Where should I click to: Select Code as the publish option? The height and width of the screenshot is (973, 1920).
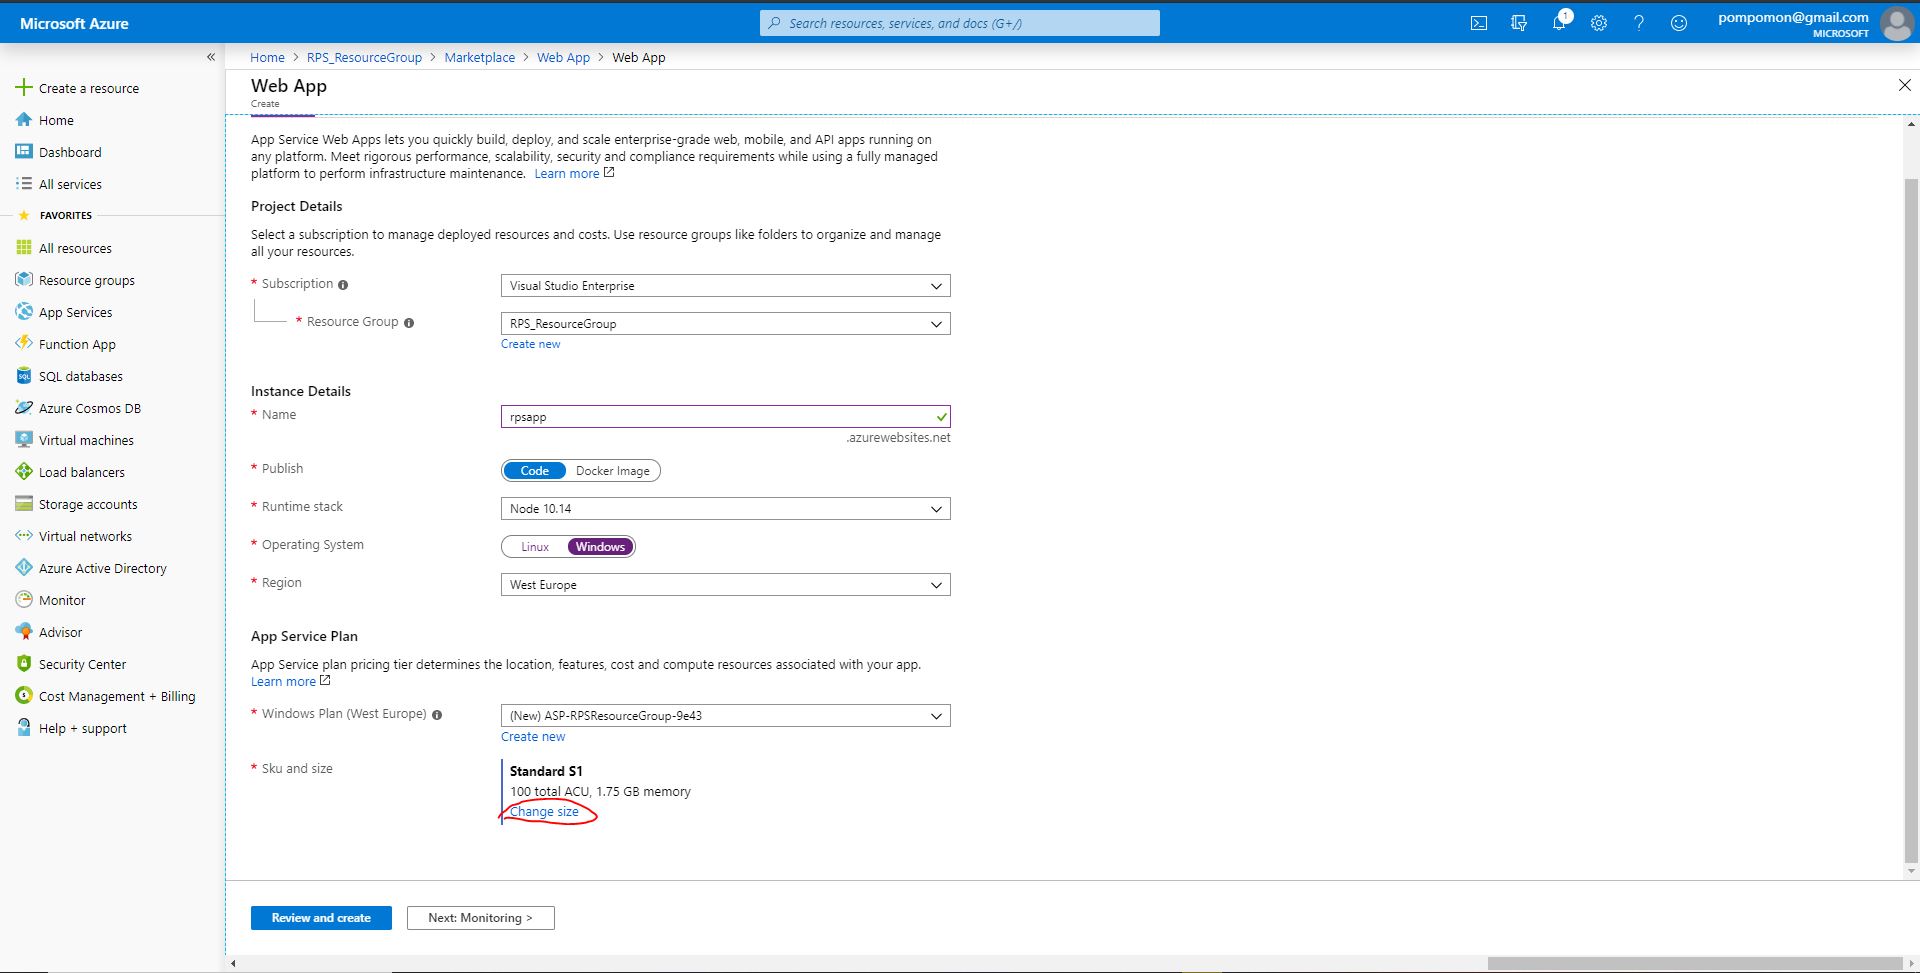535,471
